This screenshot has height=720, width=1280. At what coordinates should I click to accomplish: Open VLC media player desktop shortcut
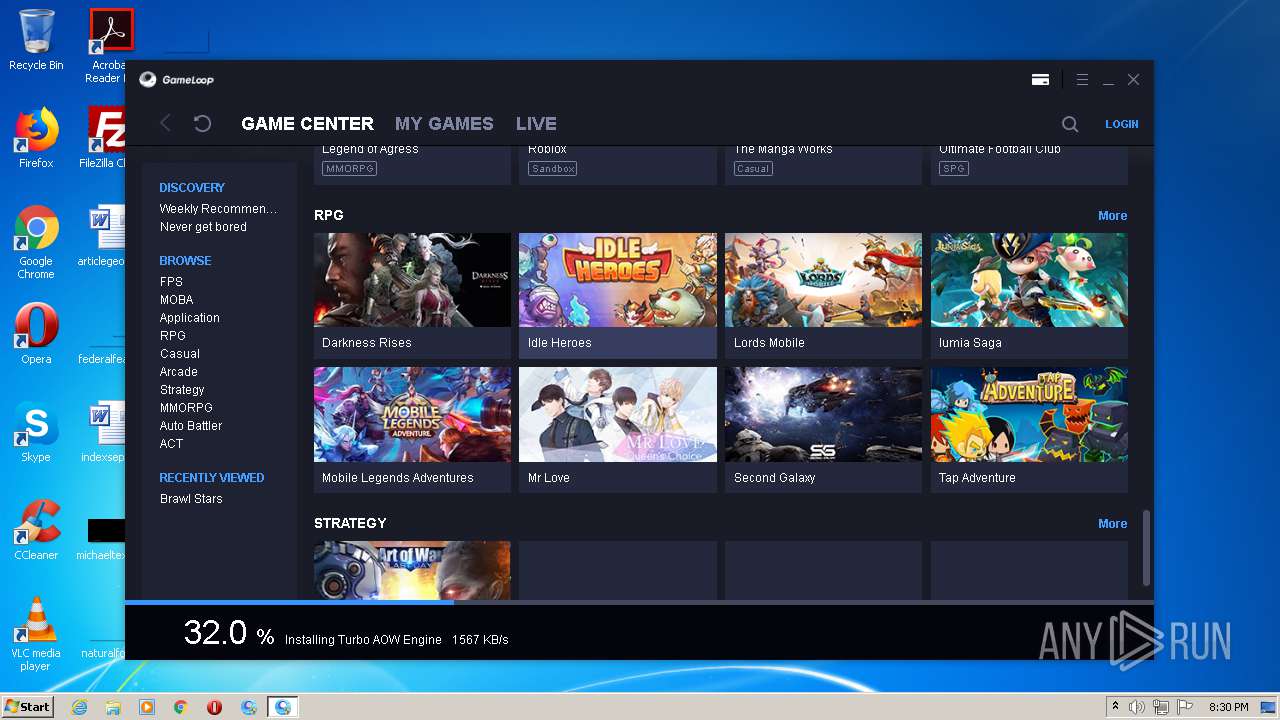pyautogui.click(x=36, y=634)
